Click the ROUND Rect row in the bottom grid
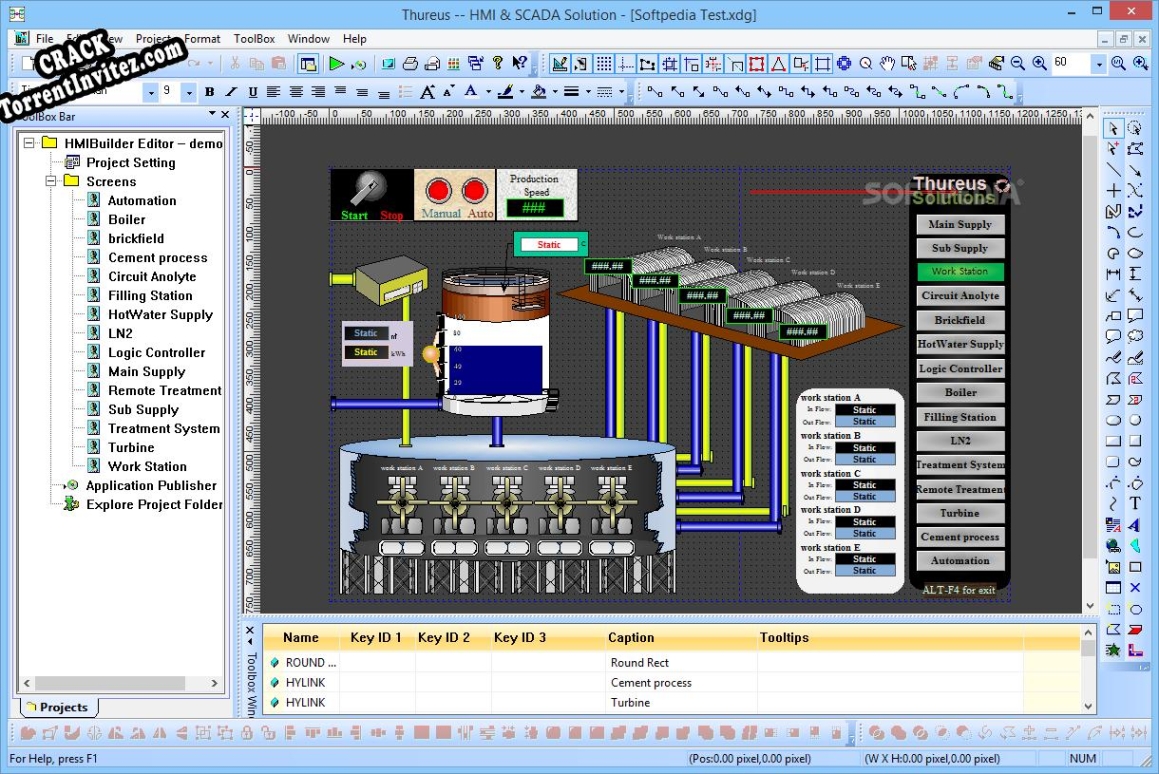1159x774 pixels. pos(310,662)
